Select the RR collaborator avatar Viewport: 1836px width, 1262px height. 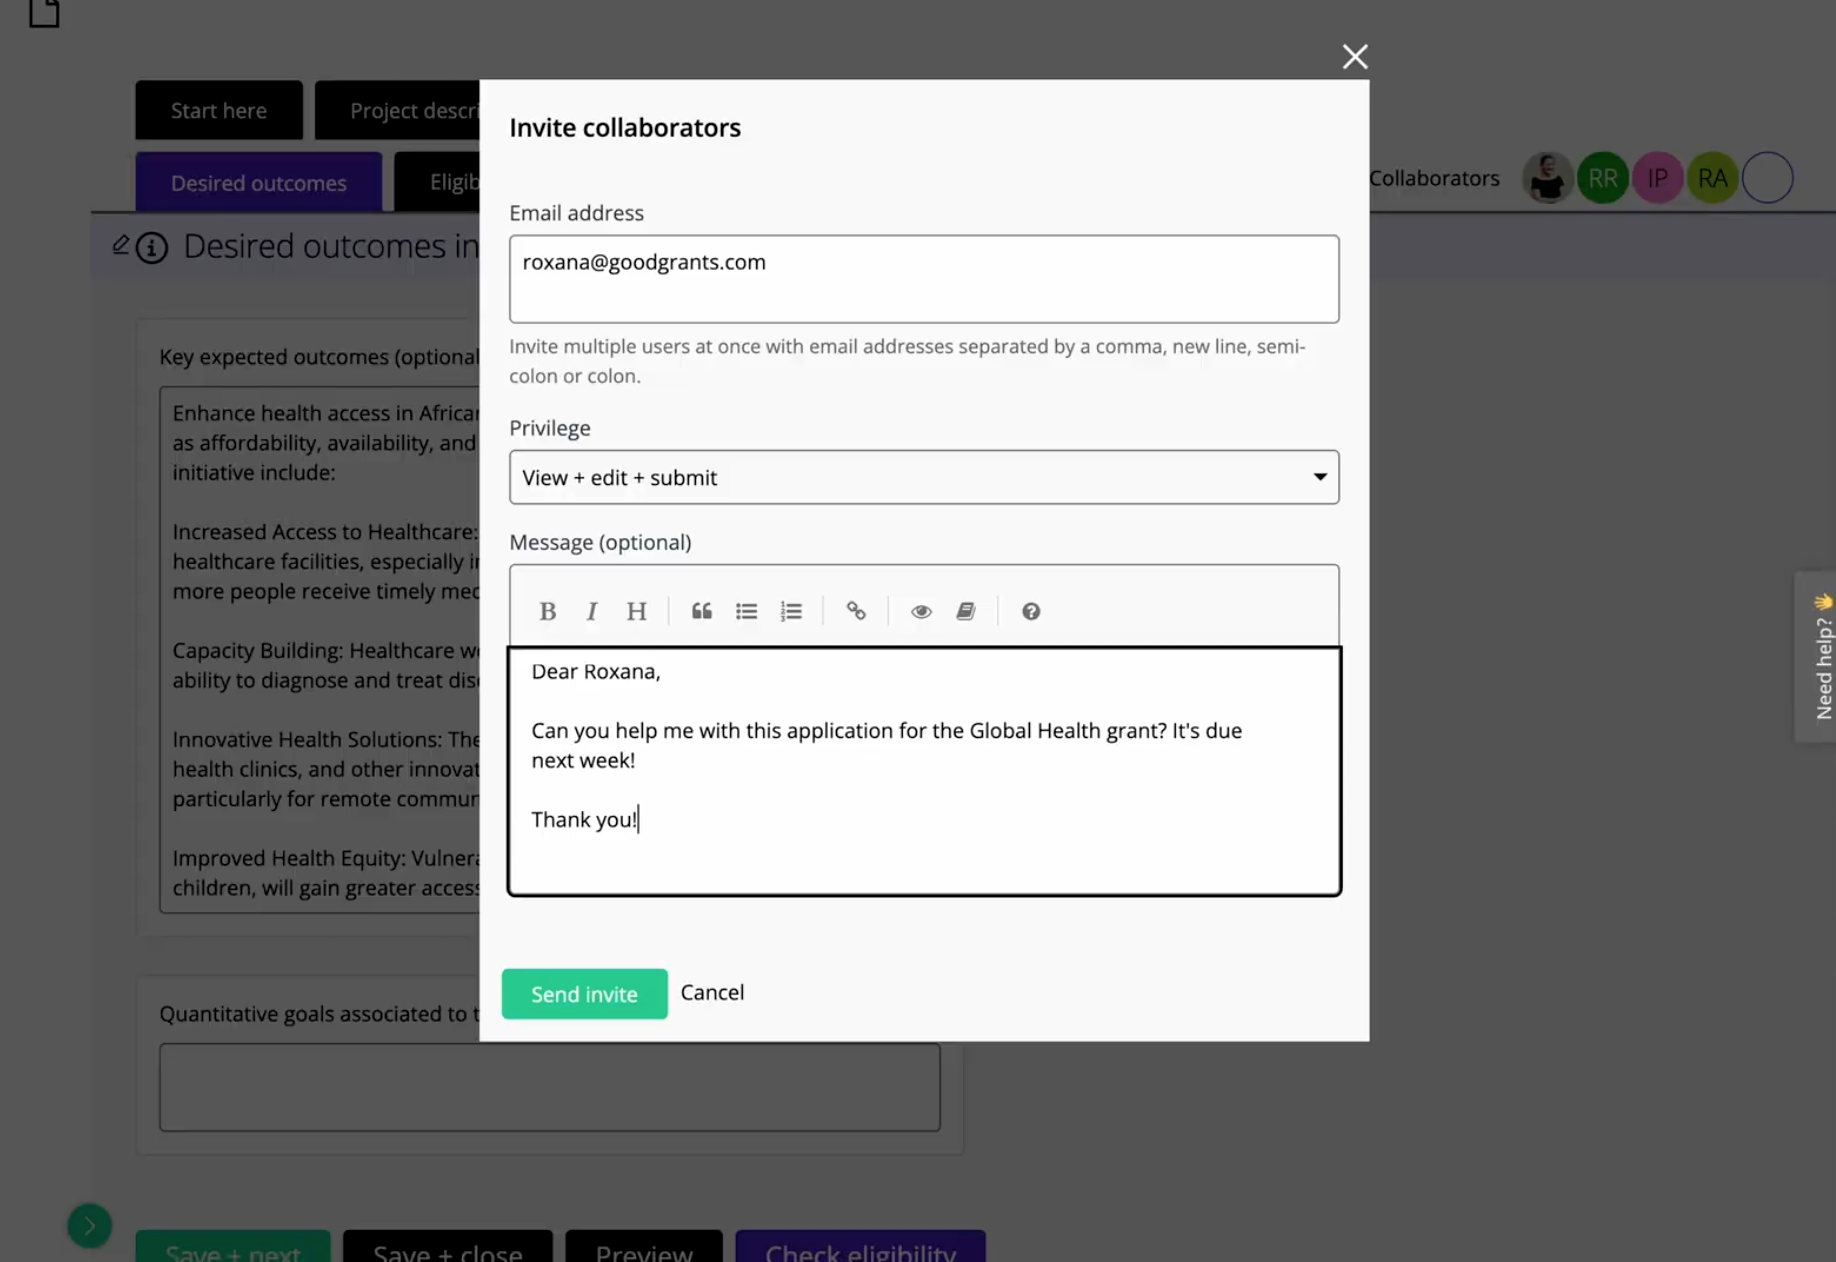(x=1602, y=178)
